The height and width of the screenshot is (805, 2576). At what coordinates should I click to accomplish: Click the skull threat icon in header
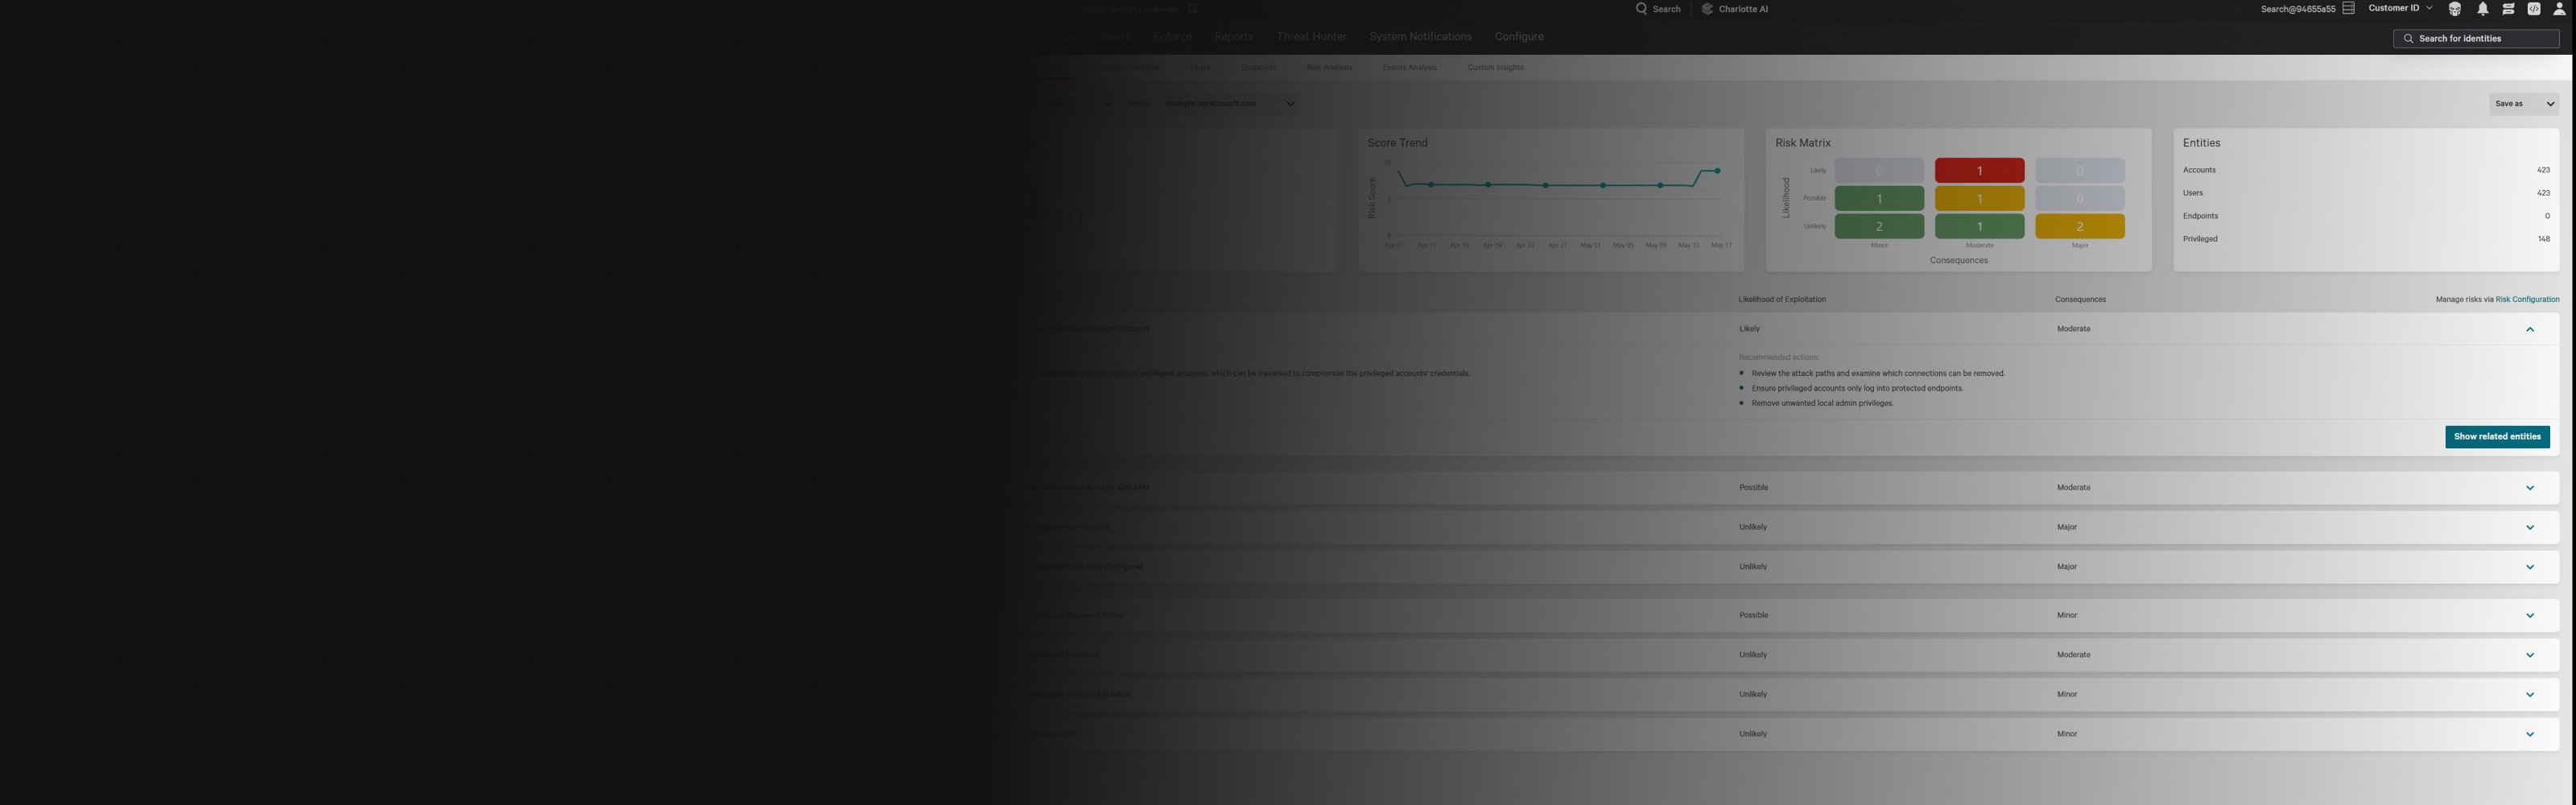pos(2454,9)
